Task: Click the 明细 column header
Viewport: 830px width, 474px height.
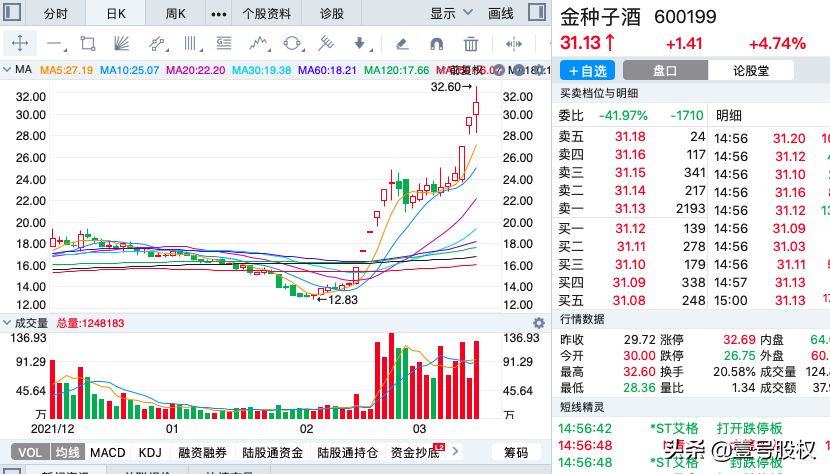Action: [728, 115]
